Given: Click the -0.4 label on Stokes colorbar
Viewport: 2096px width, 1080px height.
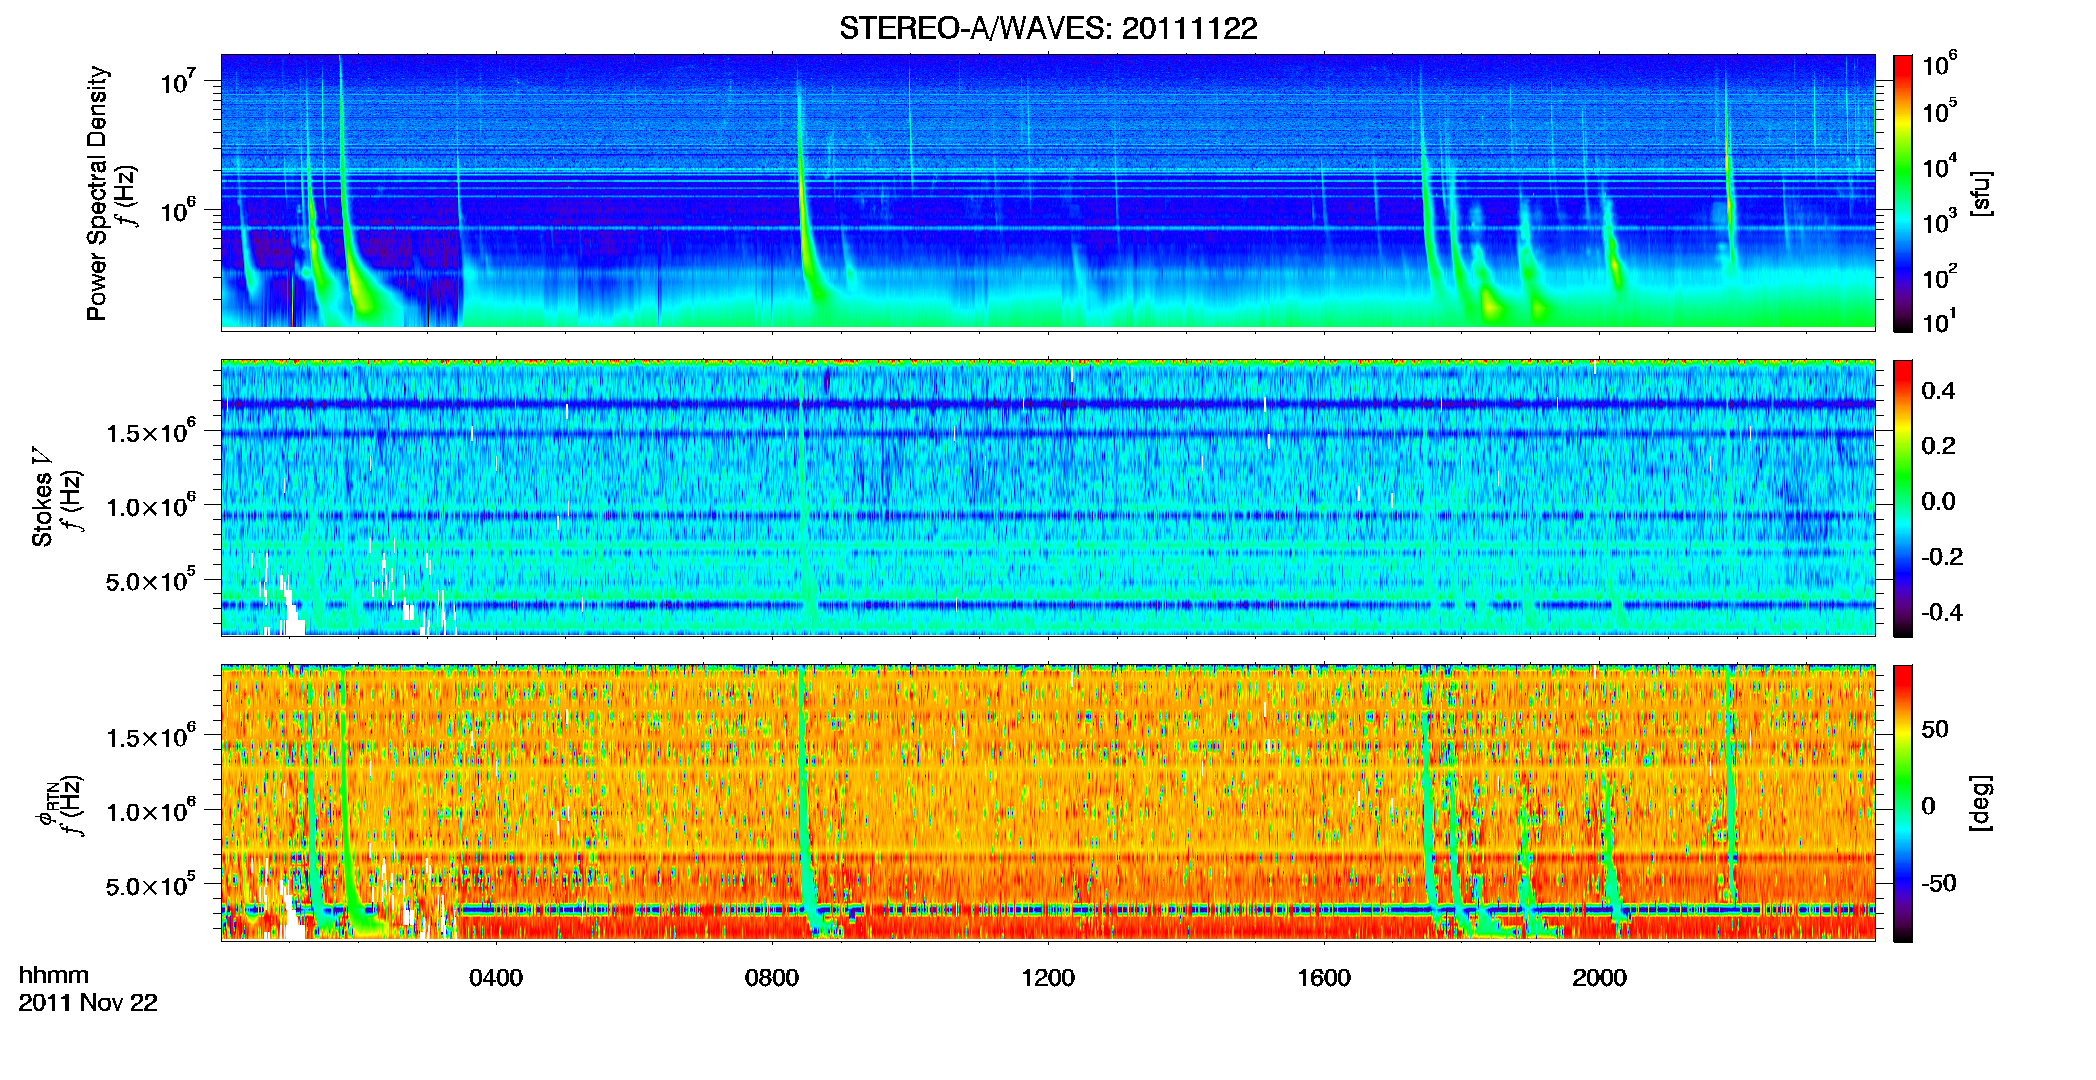Looking at the screenshot, I should point(1942,612).
